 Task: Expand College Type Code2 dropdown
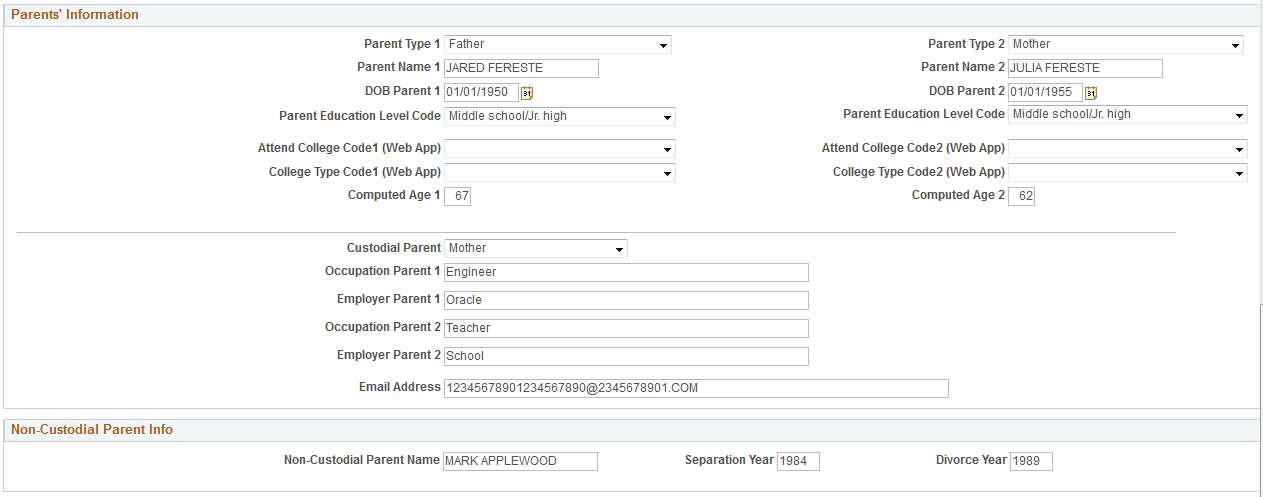(1127, 173)
